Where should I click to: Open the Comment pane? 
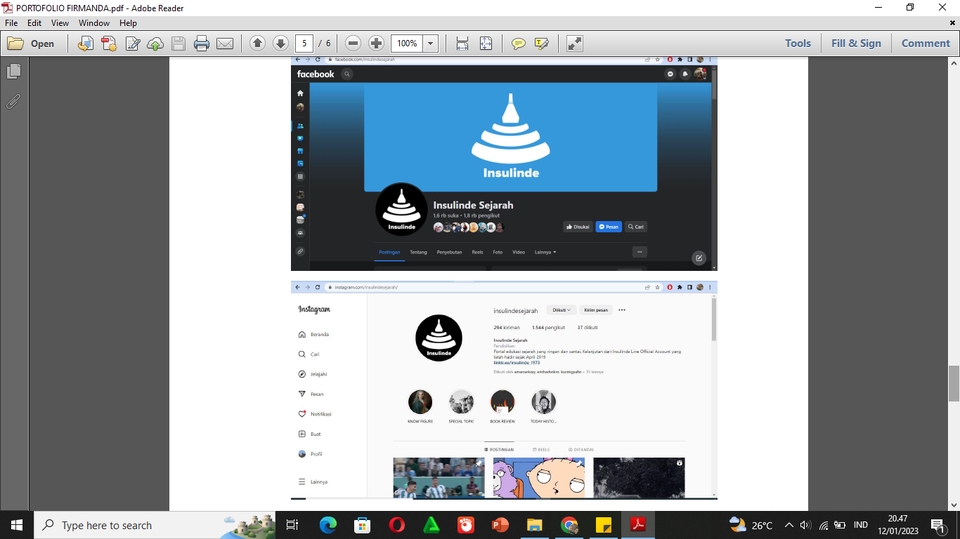pos(925,43)
